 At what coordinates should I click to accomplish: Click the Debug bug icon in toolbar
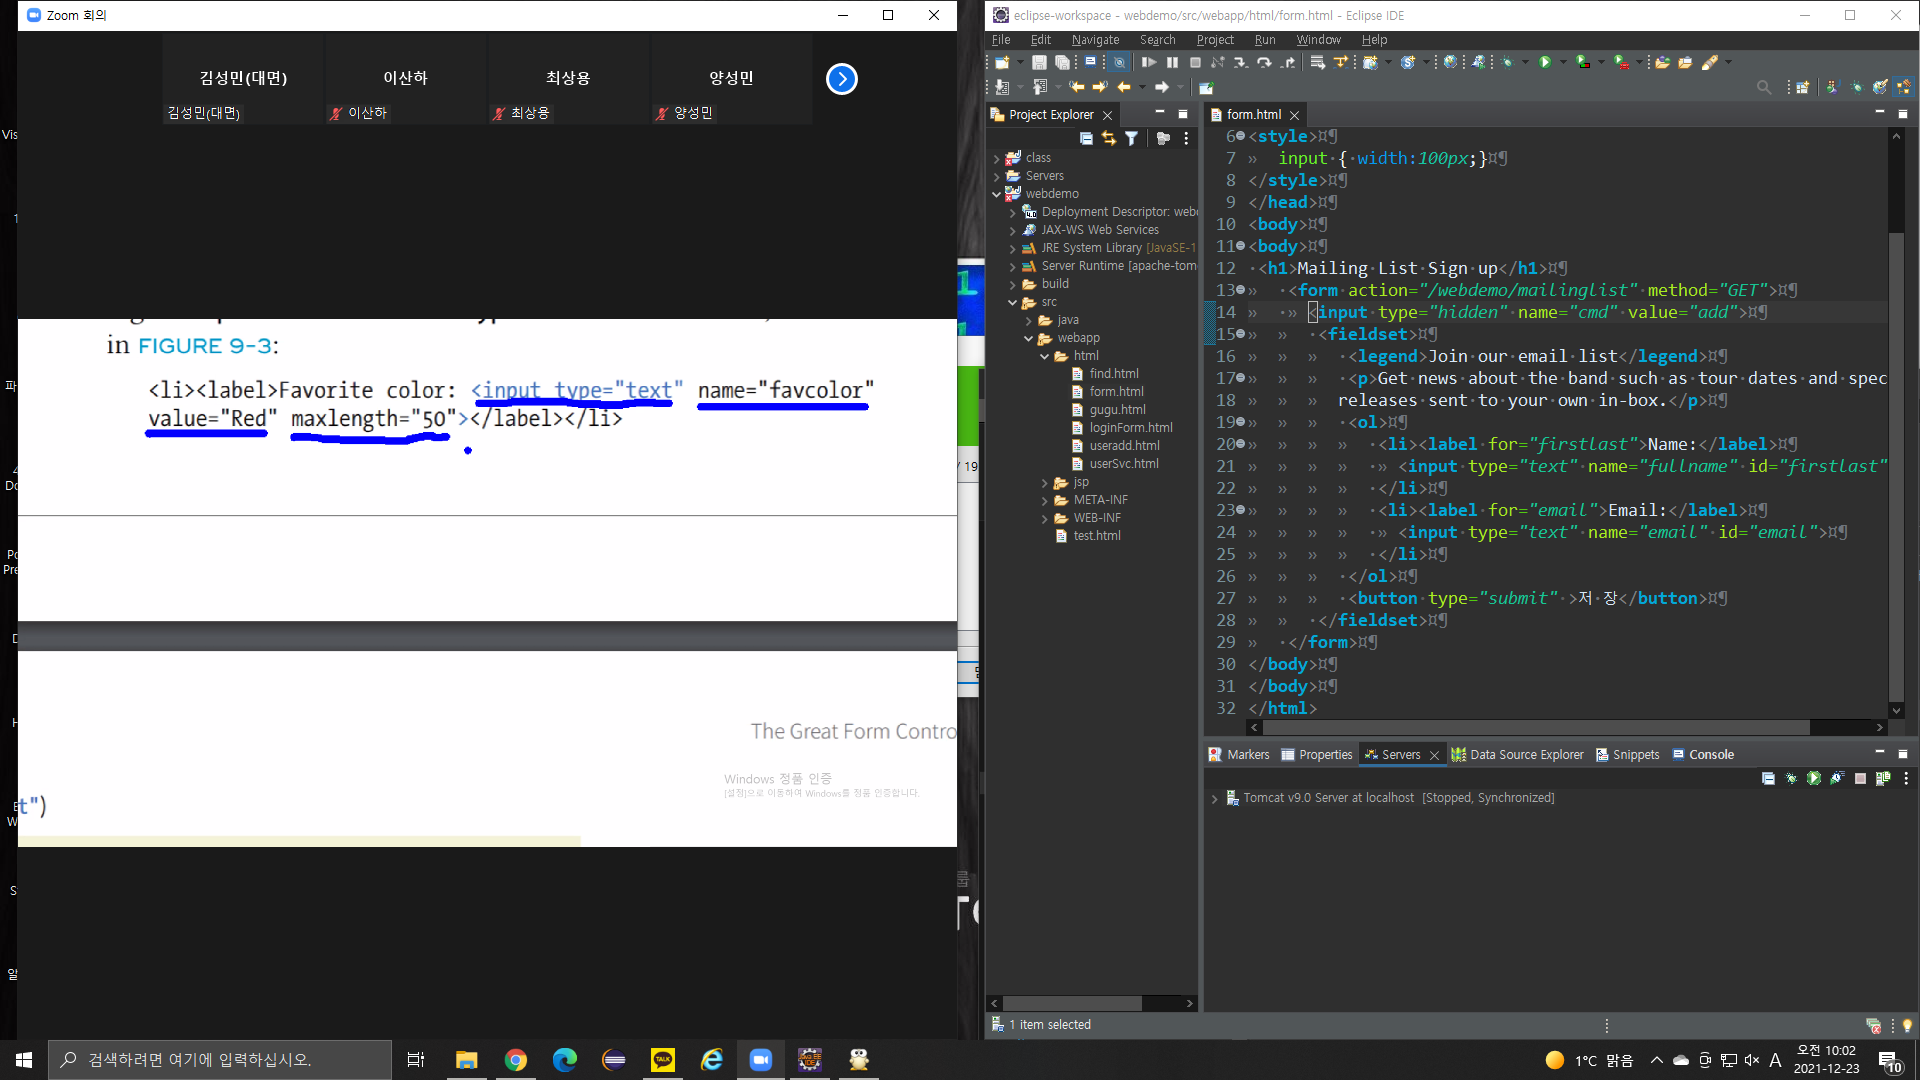pyautogui.click(x=1507, y=62)
